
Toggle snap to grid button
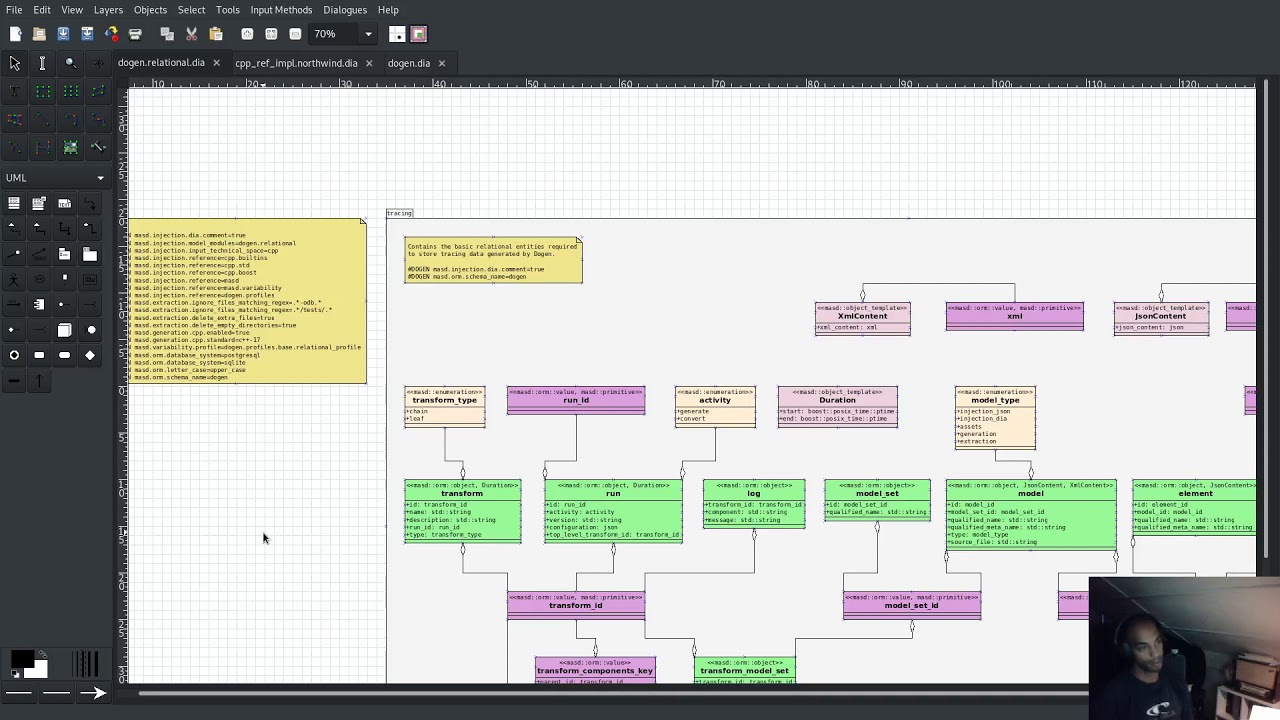click(397, 34)
